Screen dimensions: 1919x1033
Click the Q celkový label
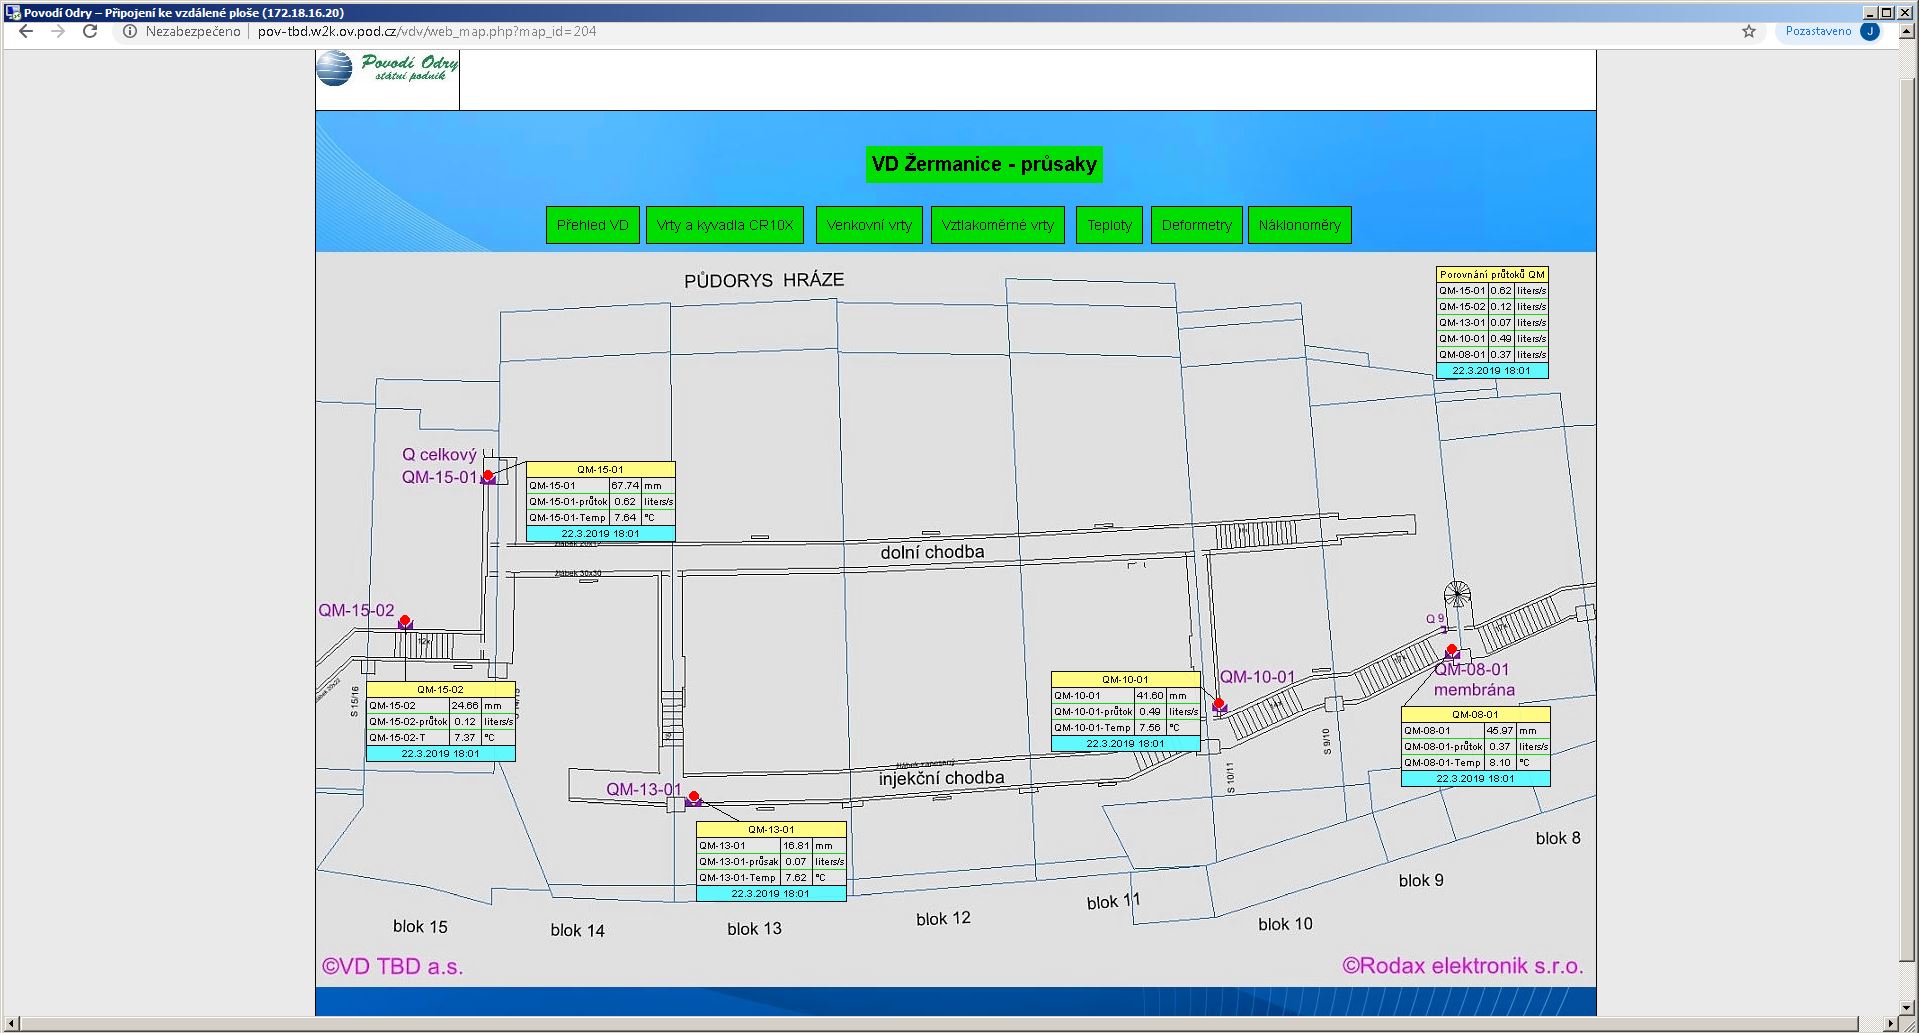[439, 455]
